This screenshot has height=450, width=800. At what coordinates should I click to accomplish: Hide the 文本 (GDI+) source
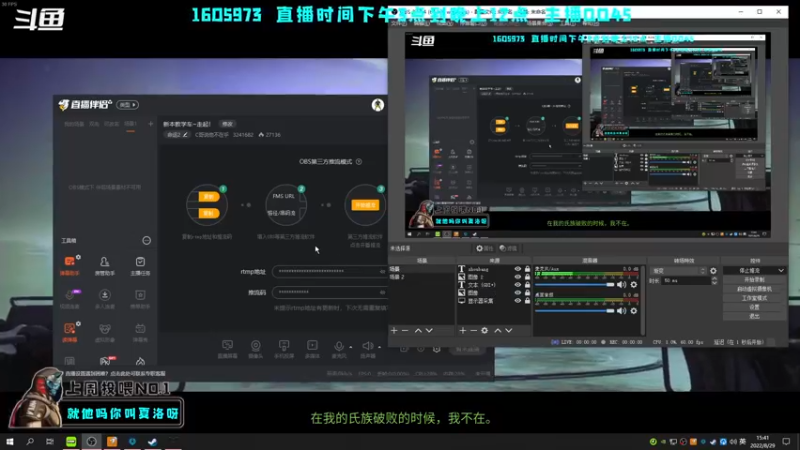(518, 285)
